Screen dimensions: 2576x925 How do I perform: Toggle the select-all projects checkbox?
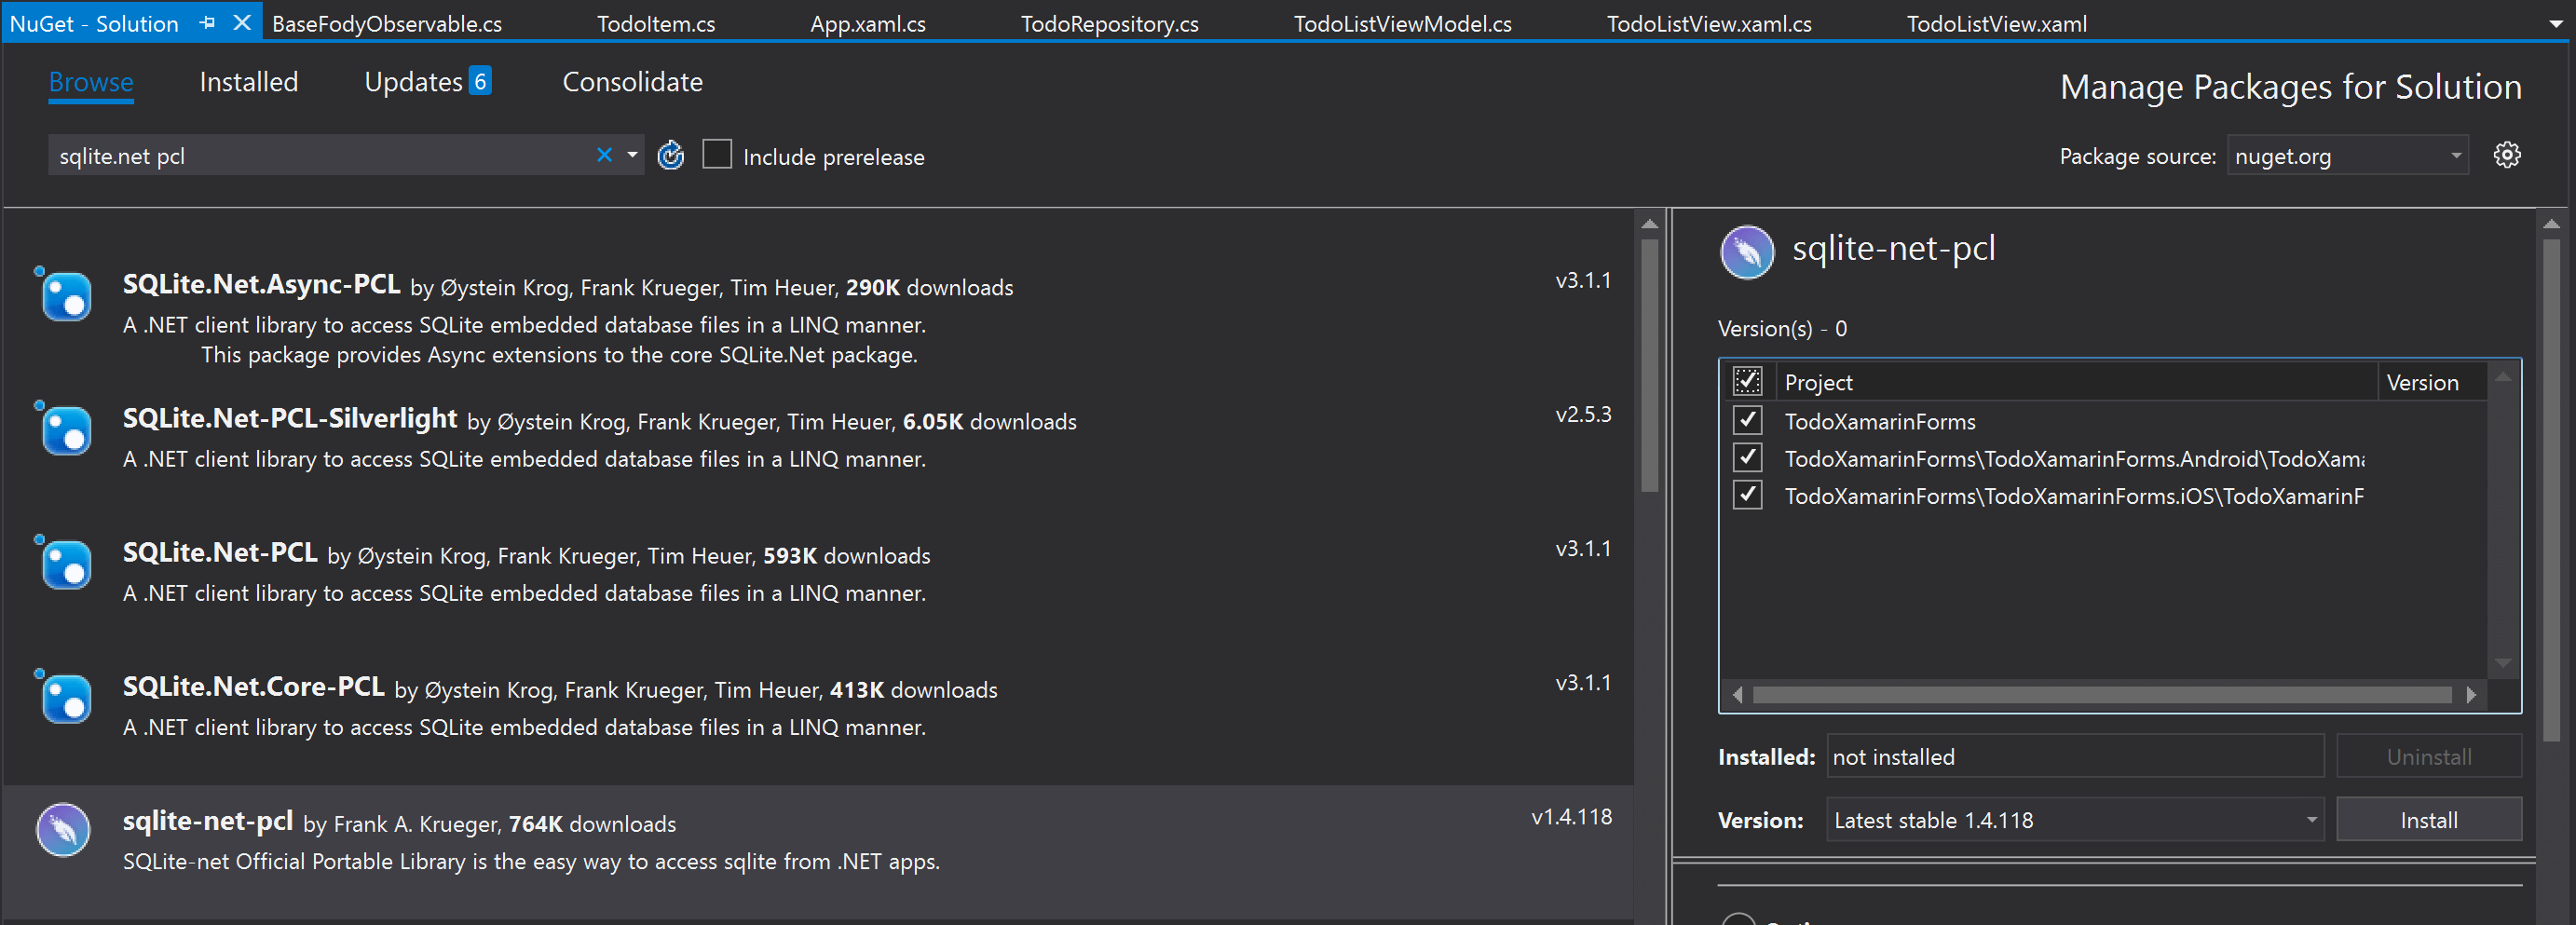pos(1746,381)
